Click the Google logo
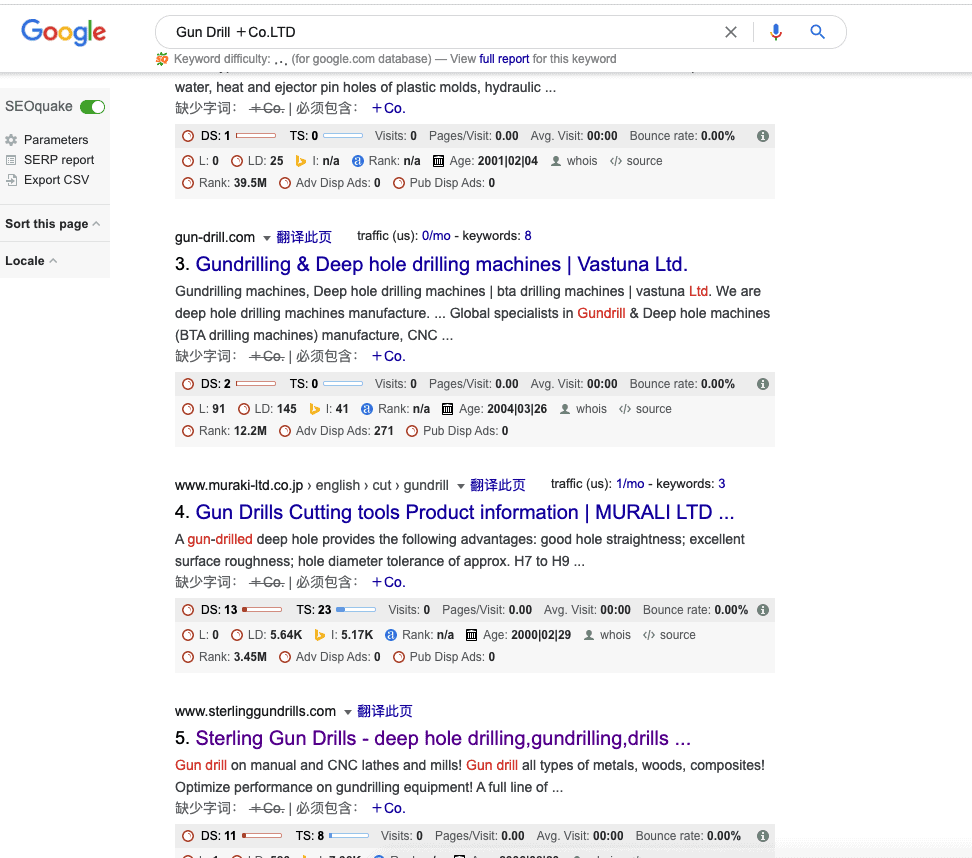972x858 pixels. [x=63, y=32]
